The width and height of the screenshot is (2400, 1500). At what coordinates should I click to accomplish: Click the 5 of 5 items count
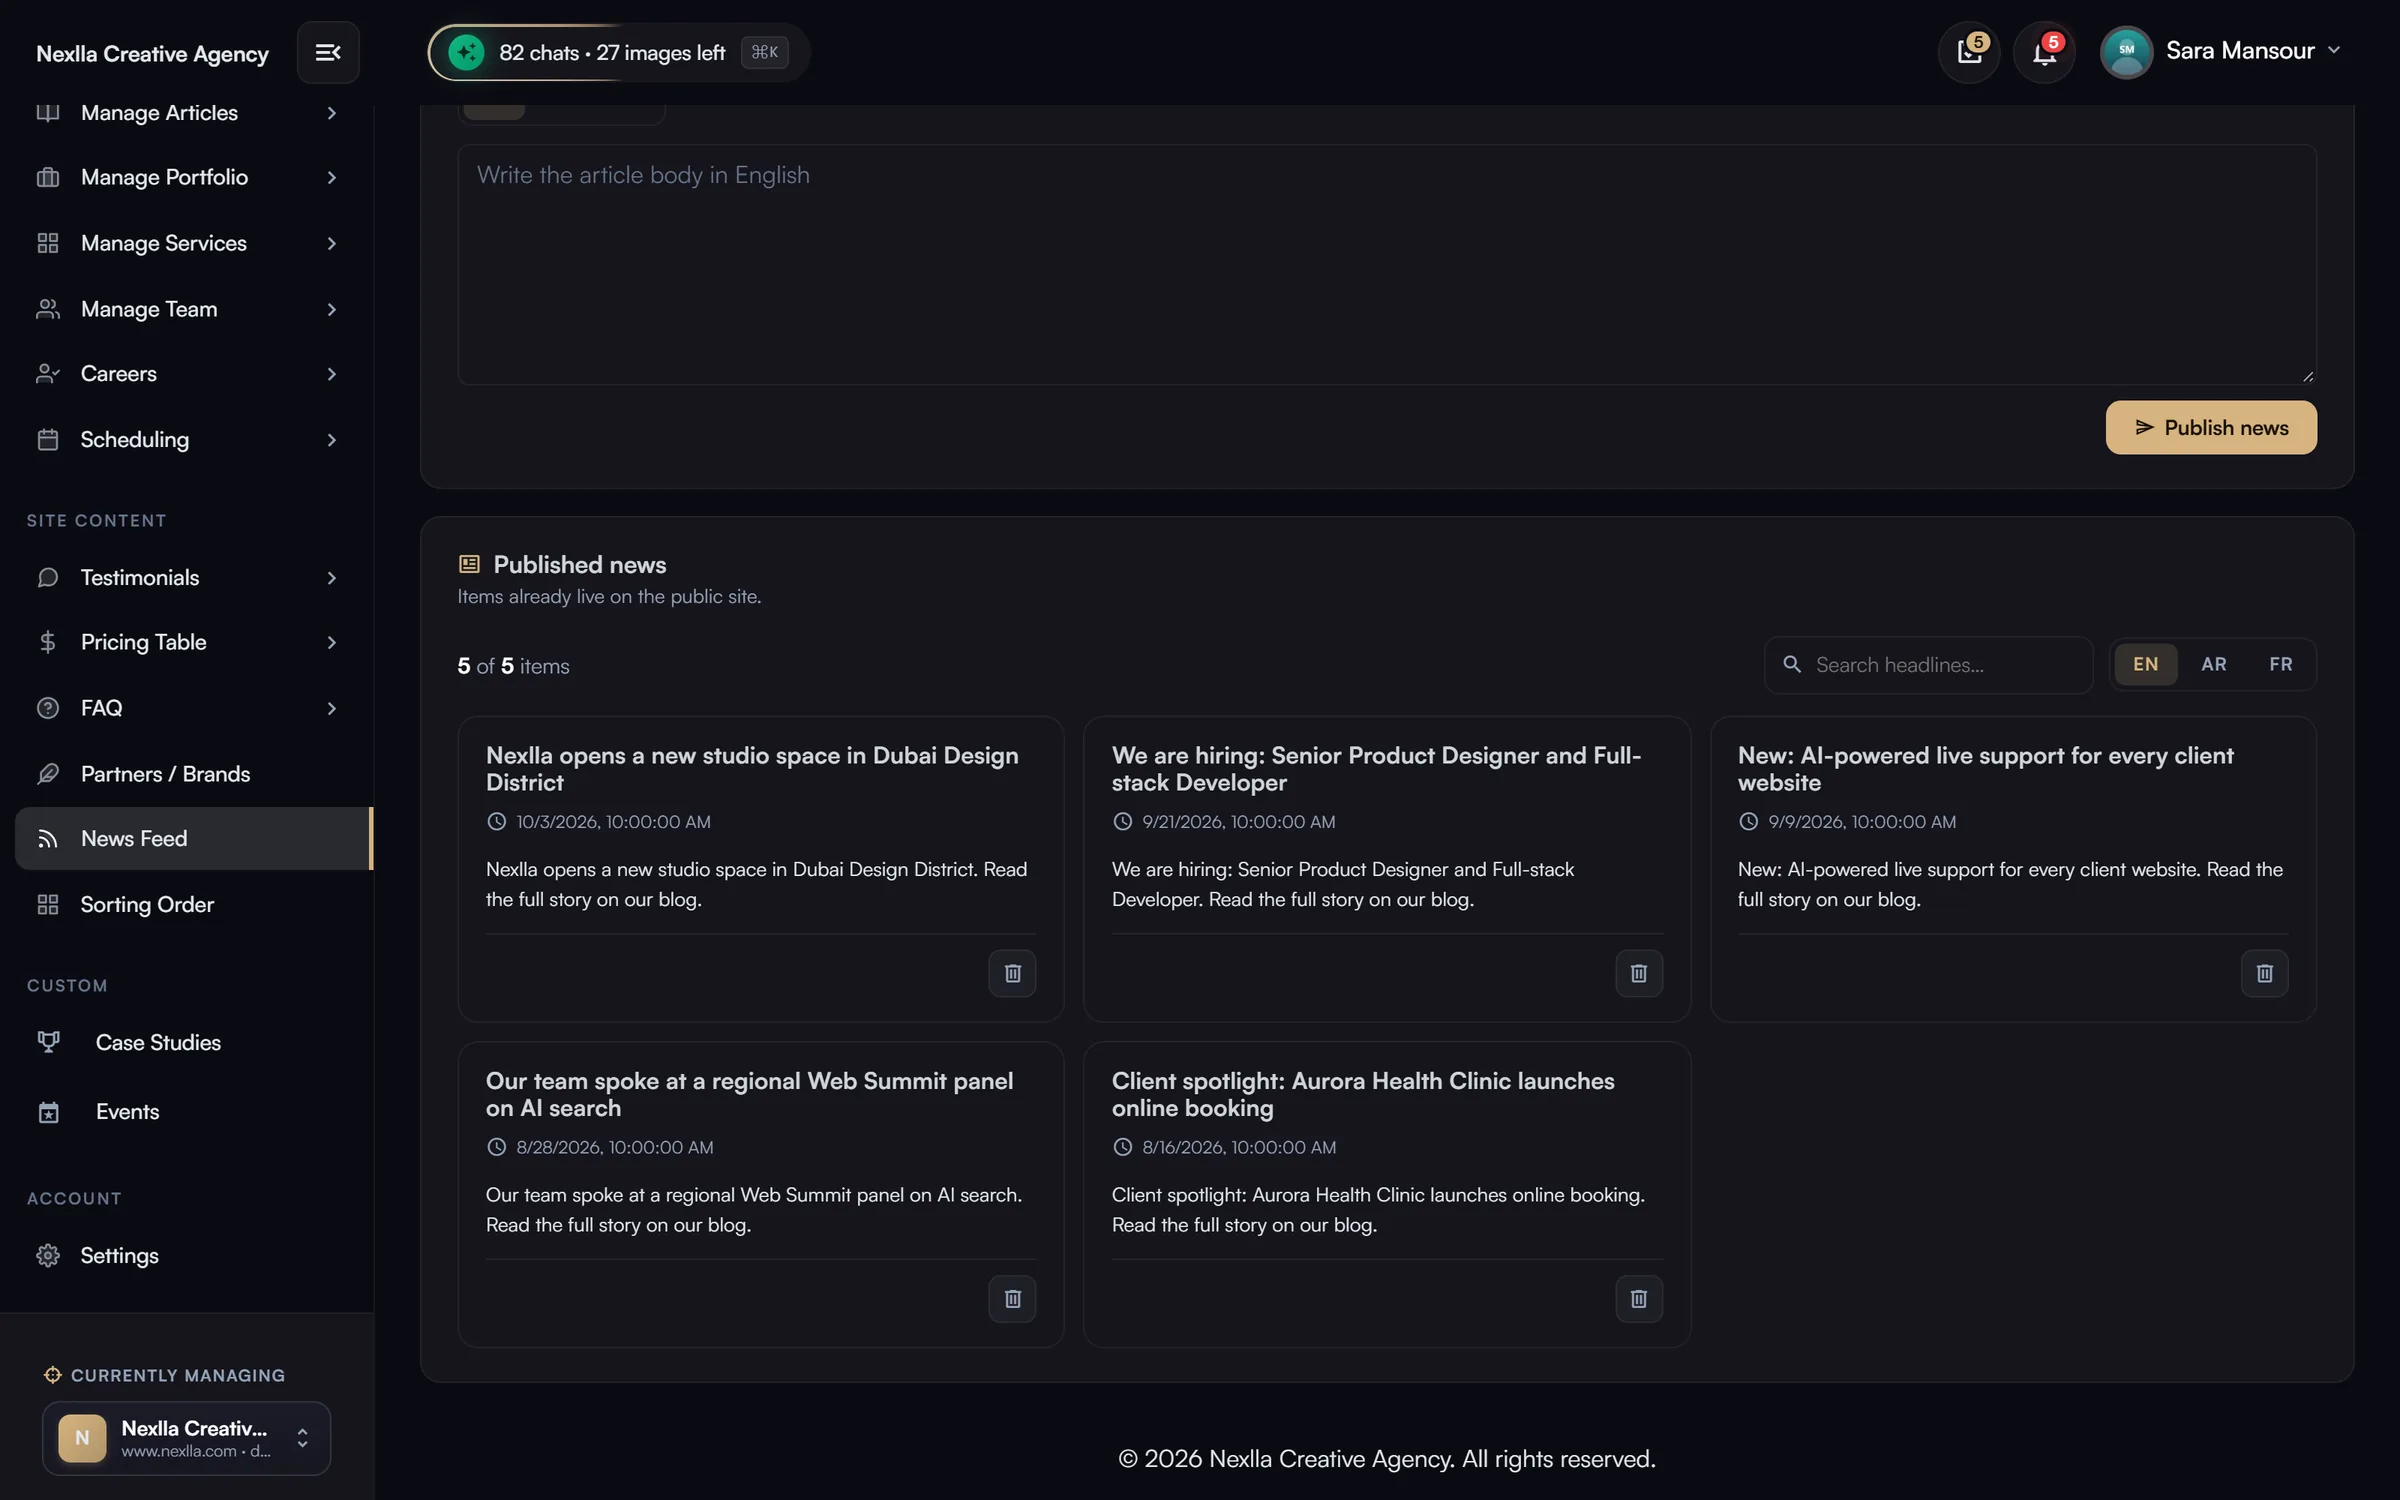513,666
